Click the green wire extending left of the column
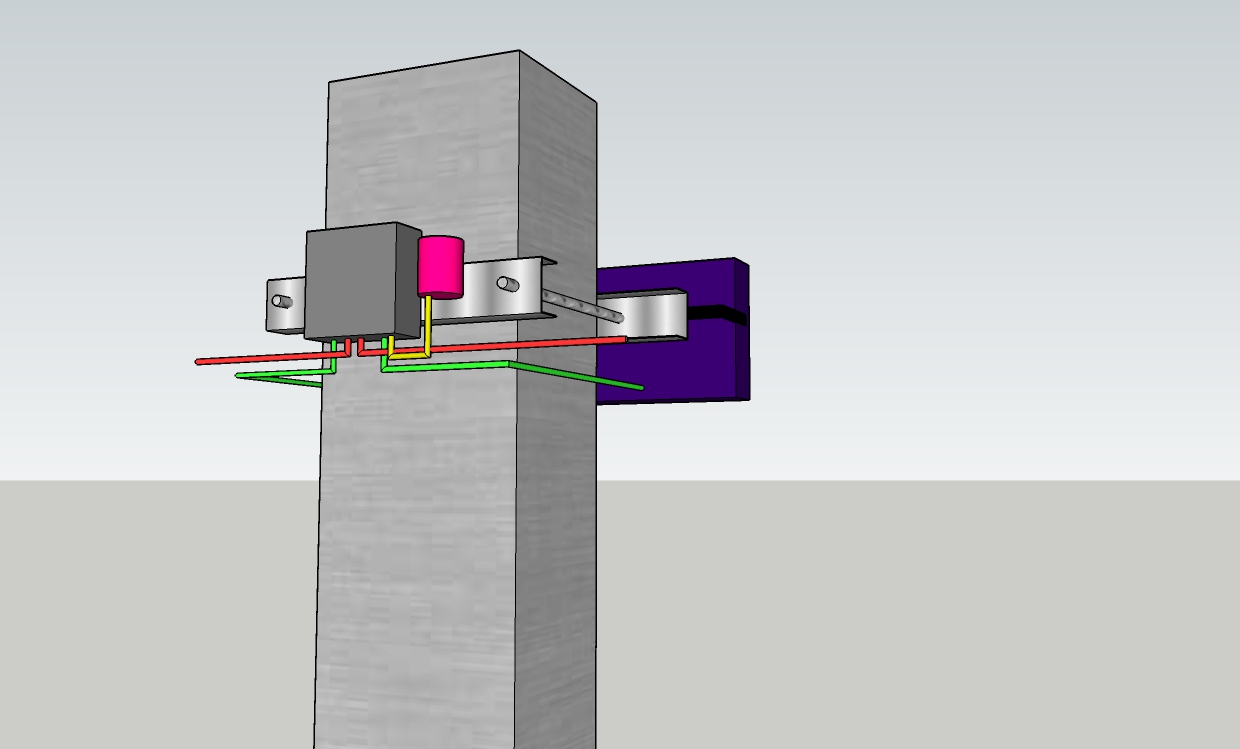The image size is (1240, 749). [285, 373]
